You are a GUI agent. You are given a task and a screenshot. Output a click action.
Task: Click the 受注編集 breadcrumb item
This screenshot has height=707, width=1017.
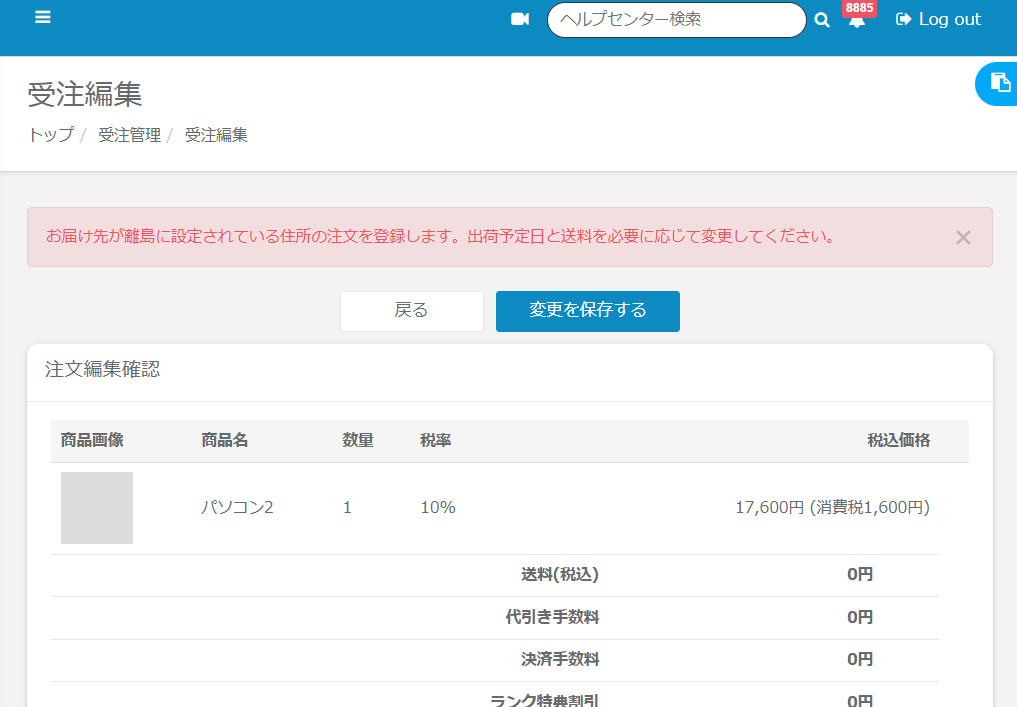pos(216,135)
